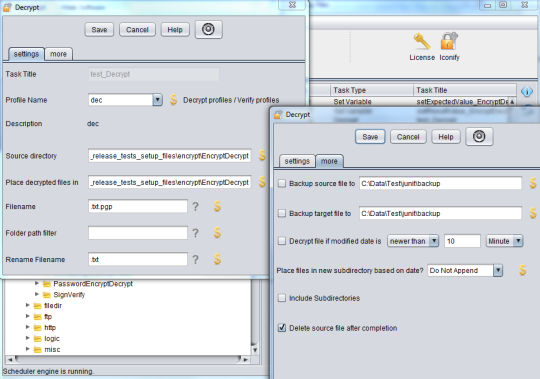Viewport: 540px width, 379px height.
Task: Click the Backup target file path field
Action: point(440,213)
